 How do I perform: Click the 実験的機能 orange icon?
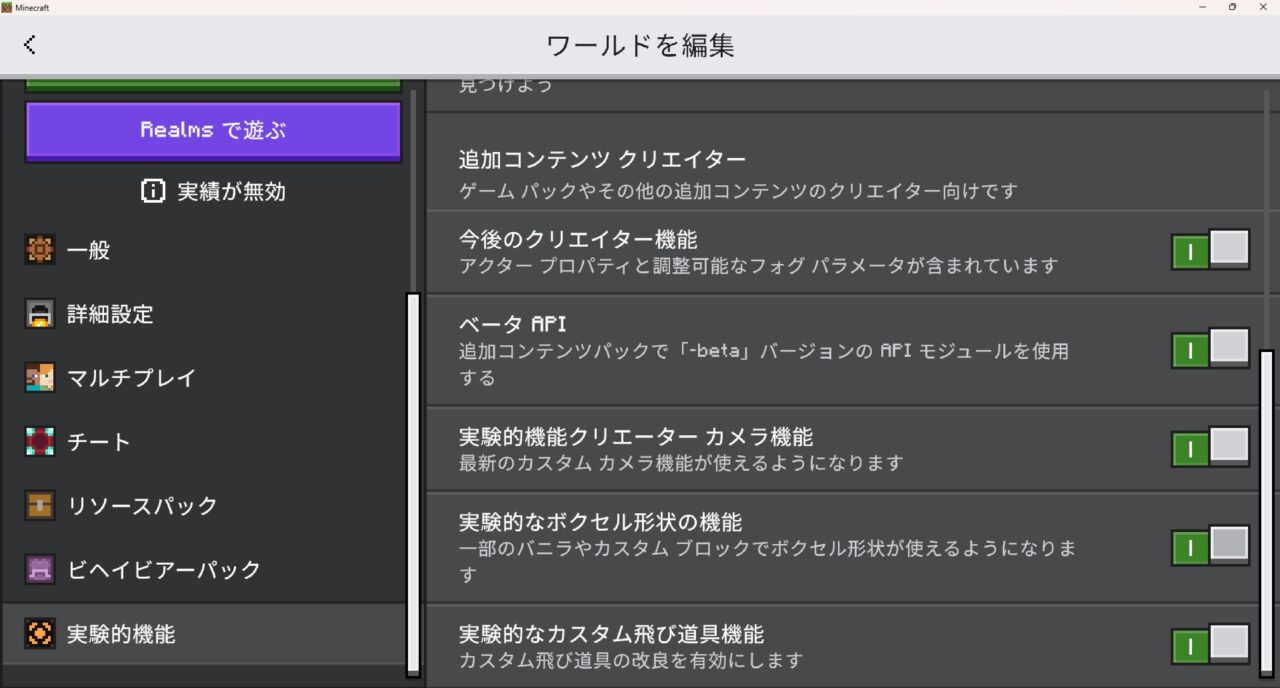pos(40,634)
